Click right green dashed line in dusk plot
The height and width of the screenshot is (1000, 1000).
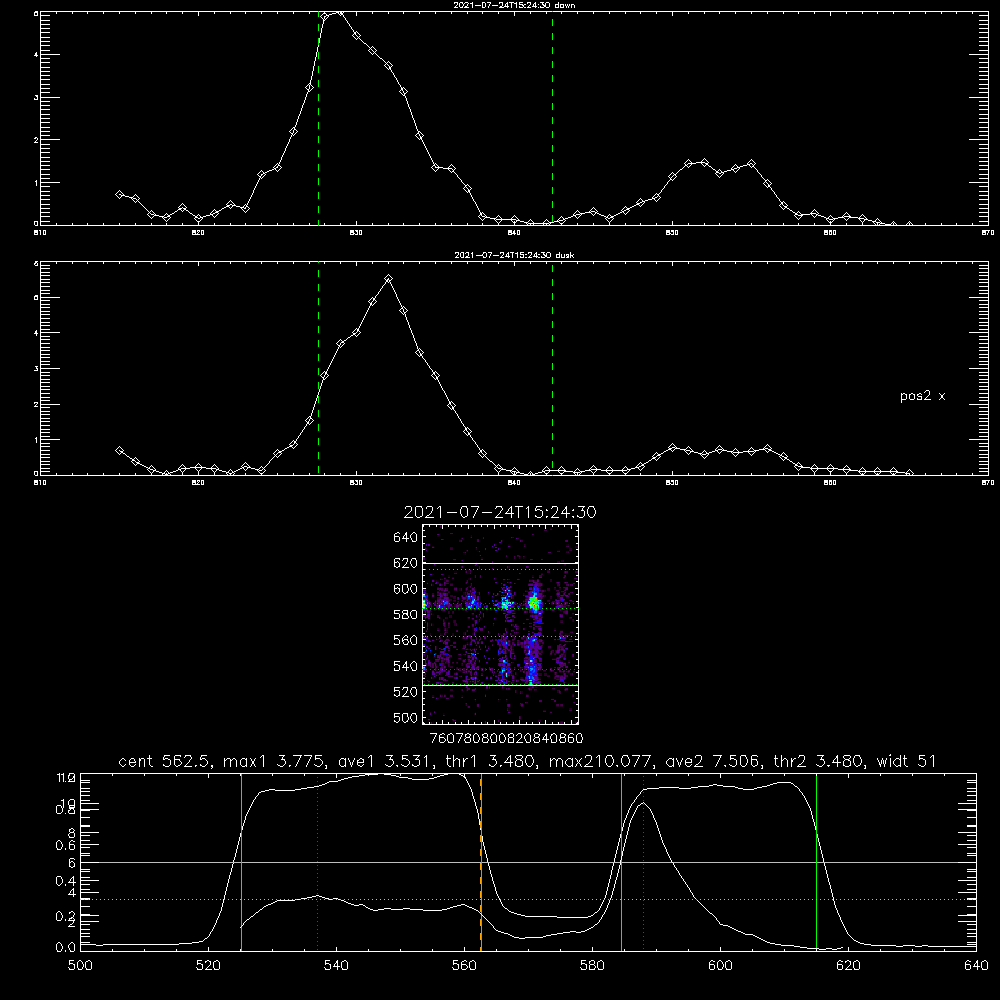click(x=552, y=368)
